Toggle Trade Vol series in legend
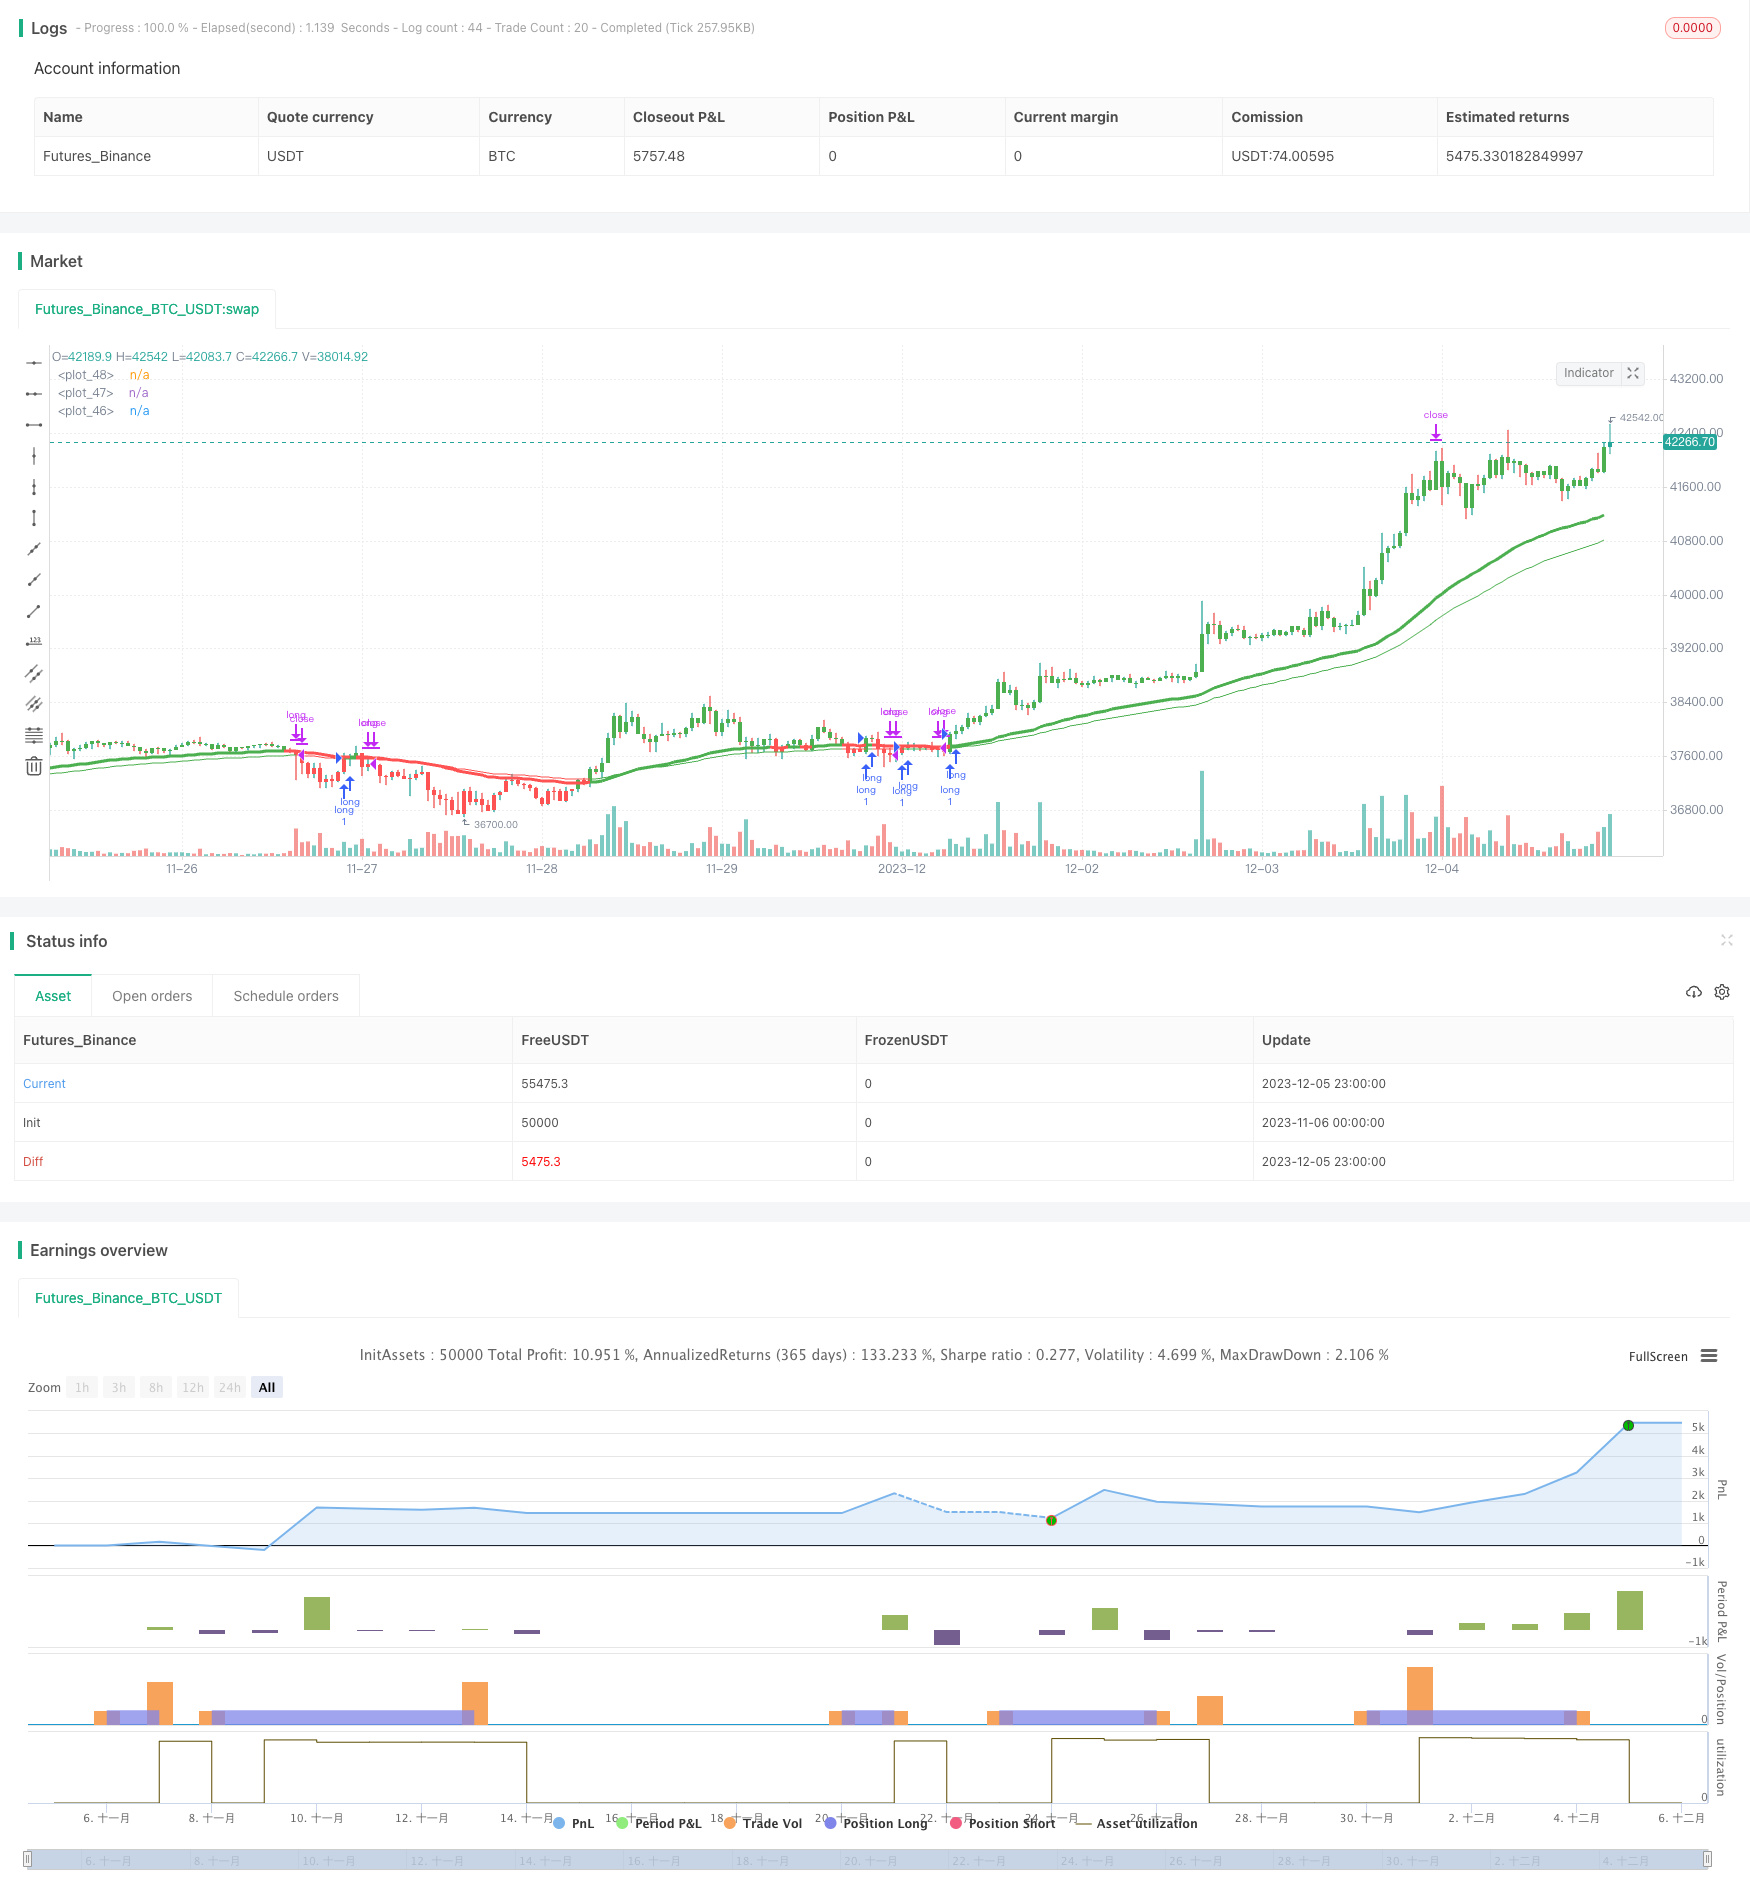1750x1899 pixels. click(762, 1823)
